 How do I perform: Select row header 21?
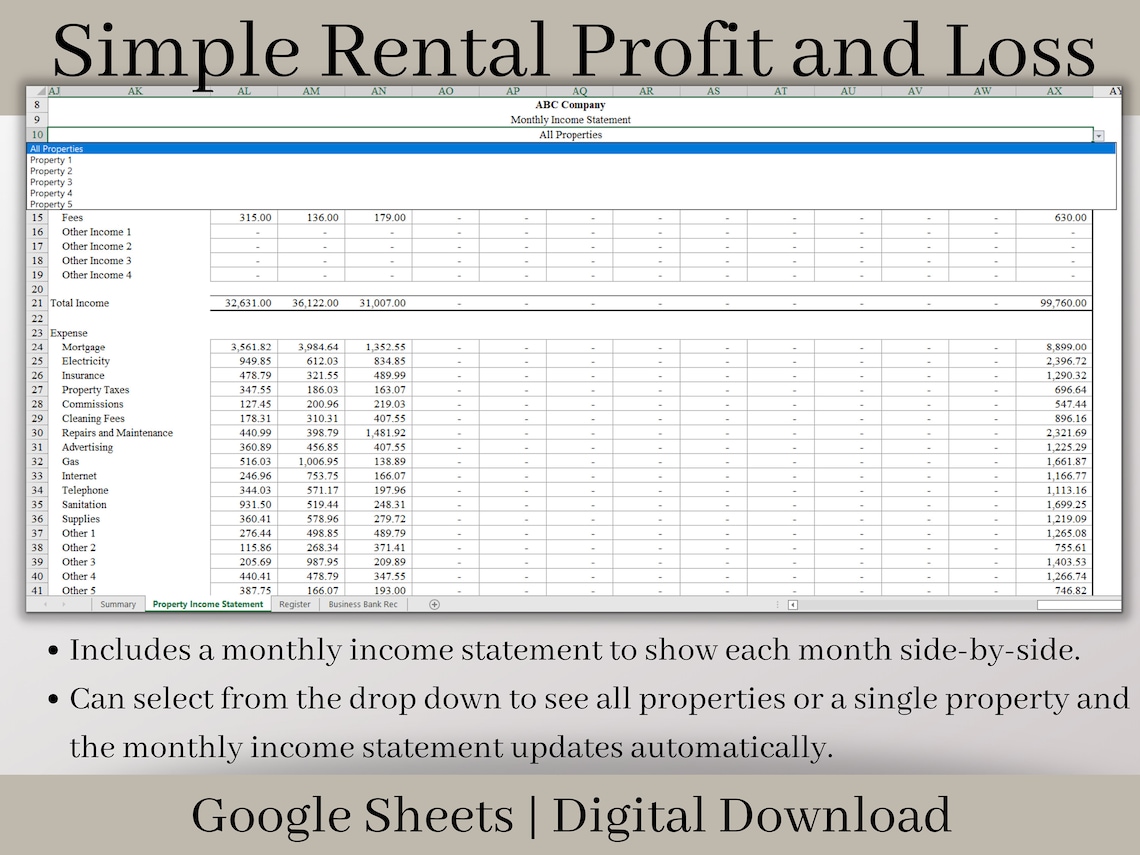[x=37, y=303]
